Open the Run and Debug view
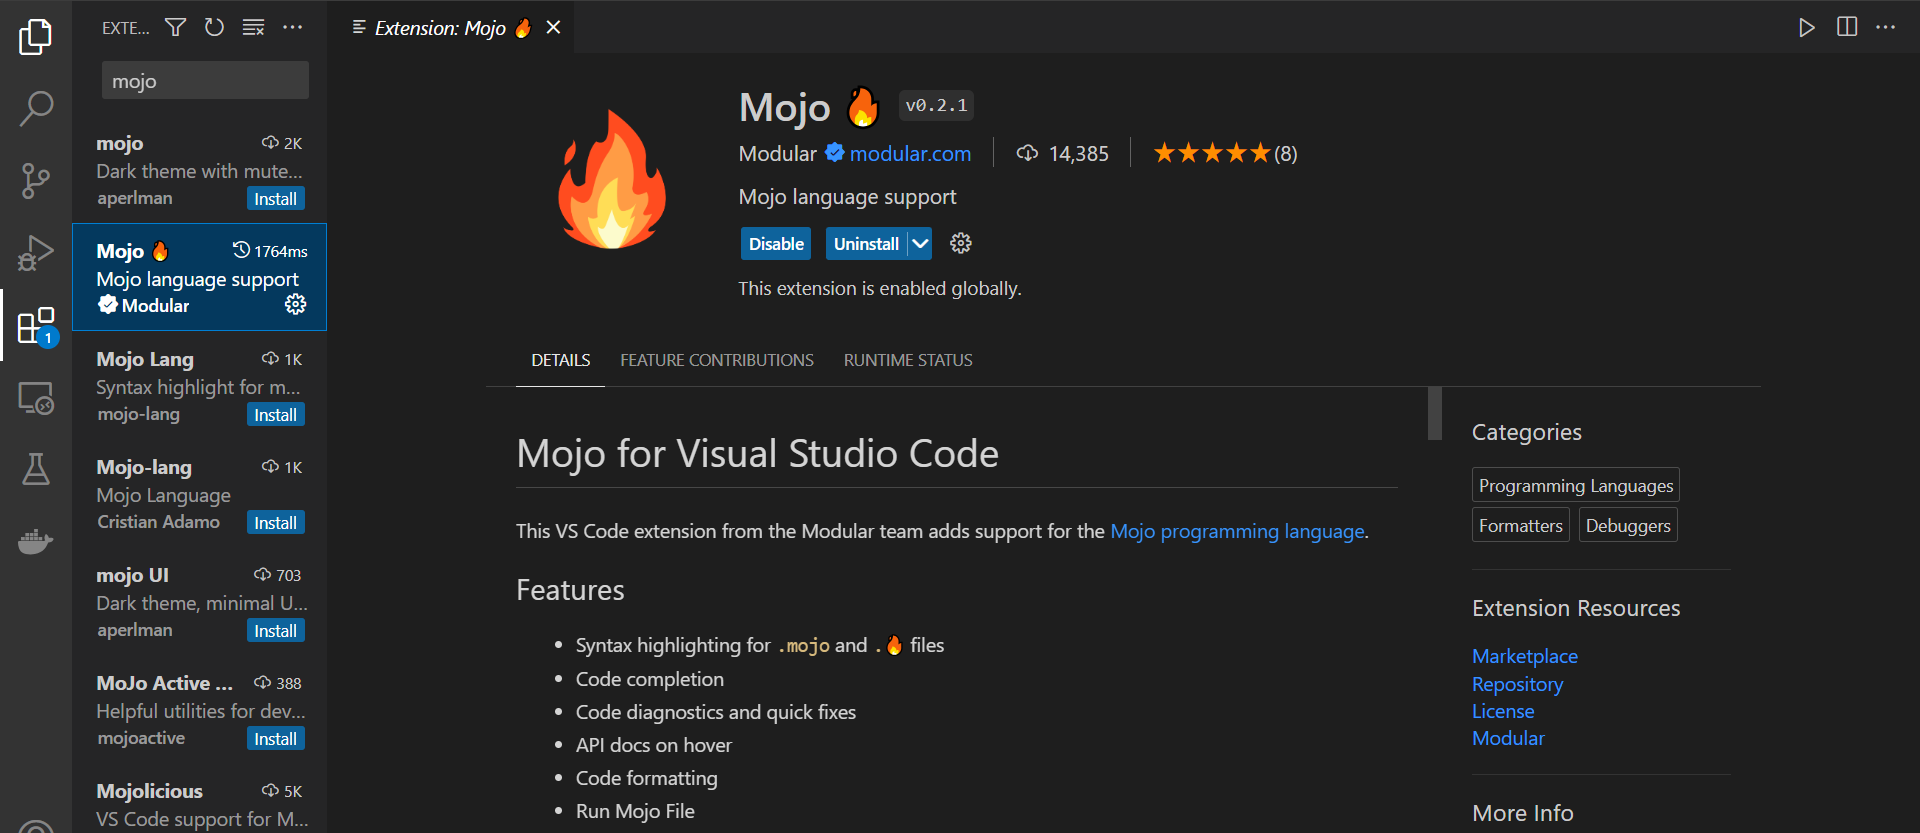The image size is (1920, 833). click(x=36, y=253)
